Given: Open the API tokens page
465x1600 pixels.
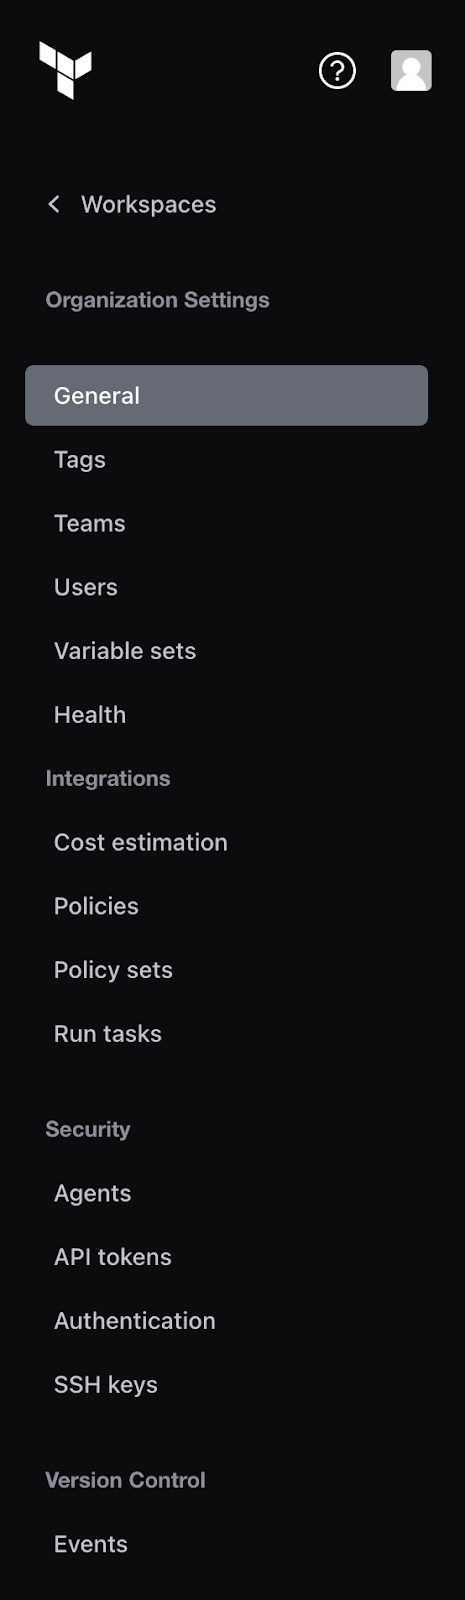Looking at the screenshot, I should point(113,1257).
